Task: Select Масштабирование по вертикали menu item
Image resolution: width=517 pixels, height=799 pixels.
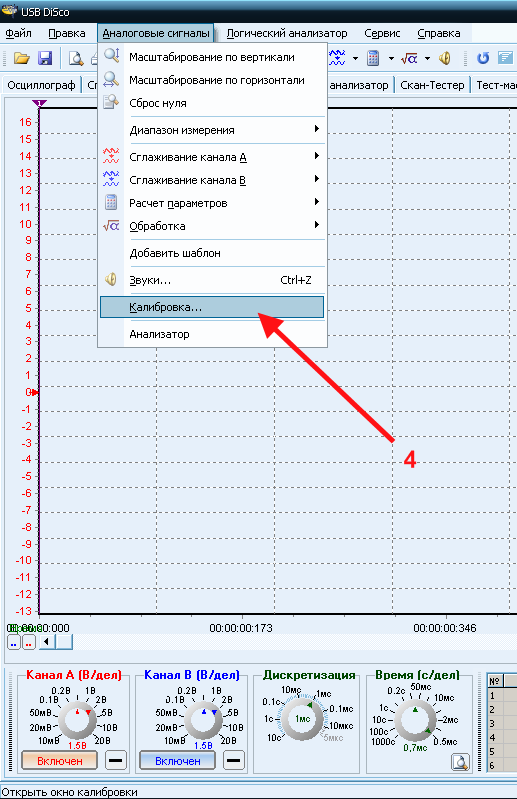Action: pos(212,57)
